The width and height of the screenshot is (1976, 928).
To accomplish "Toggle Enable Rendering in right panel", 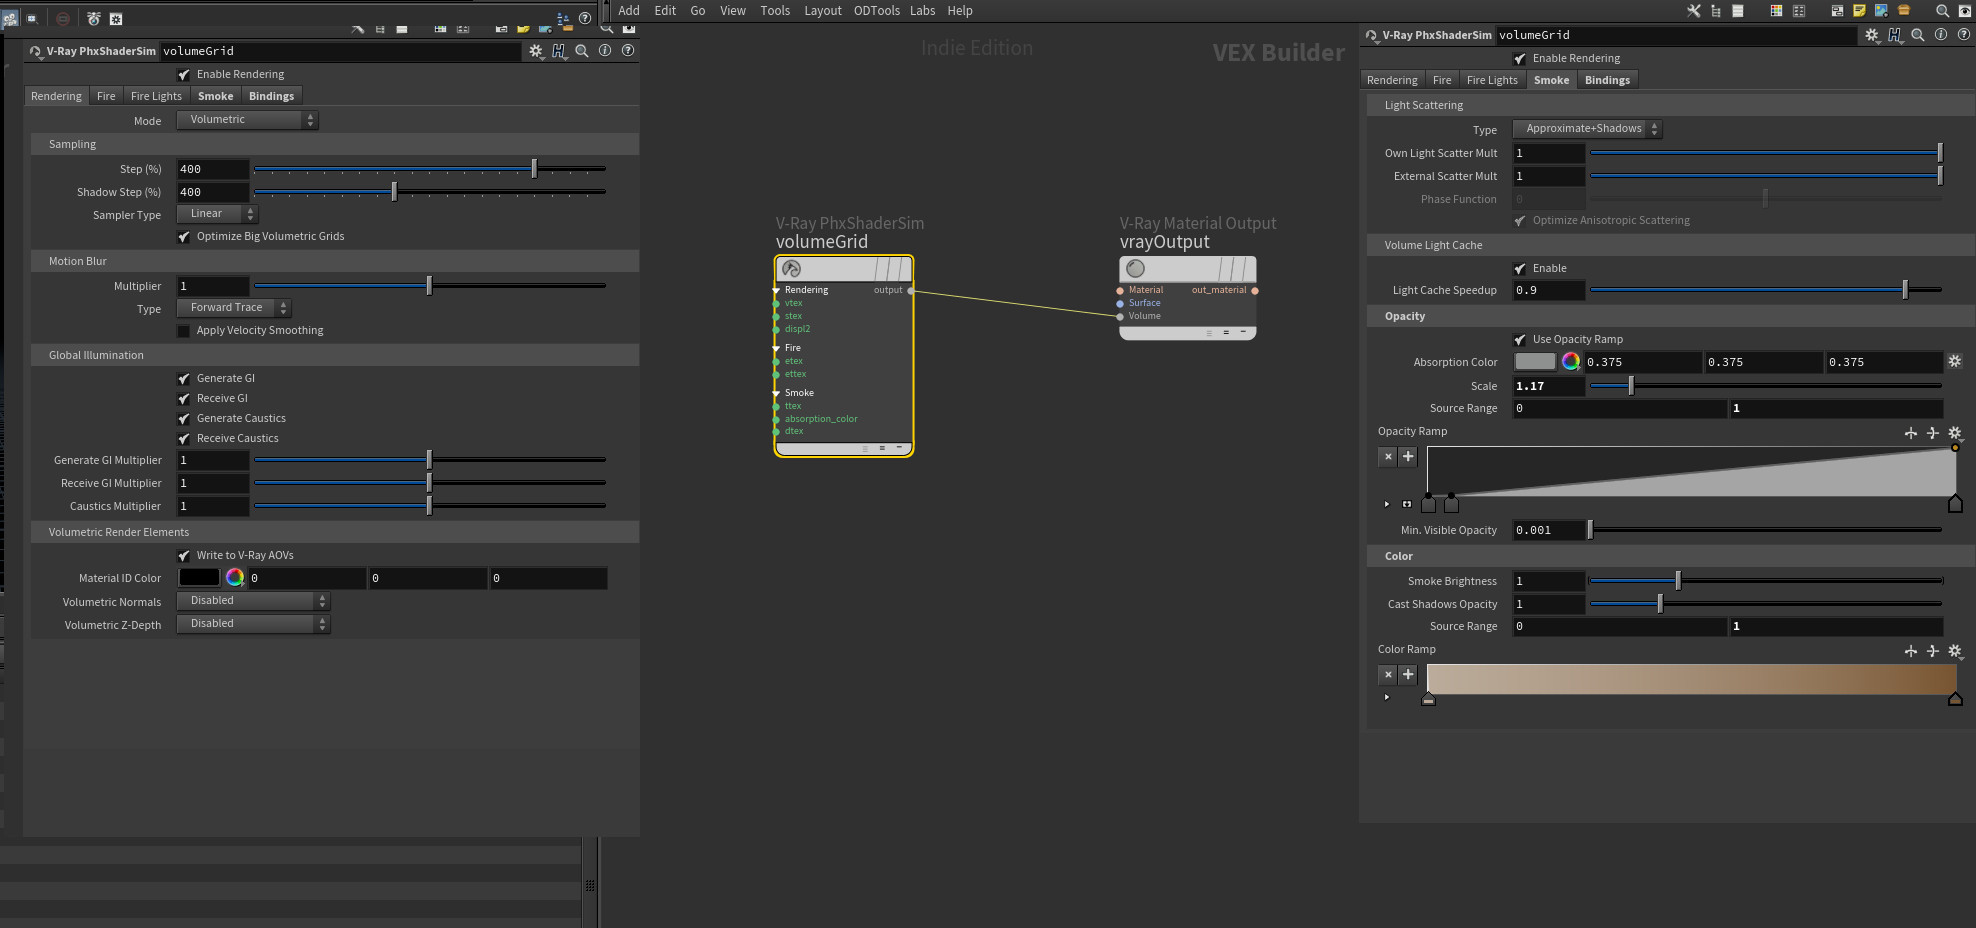I will click(1520, 59).
